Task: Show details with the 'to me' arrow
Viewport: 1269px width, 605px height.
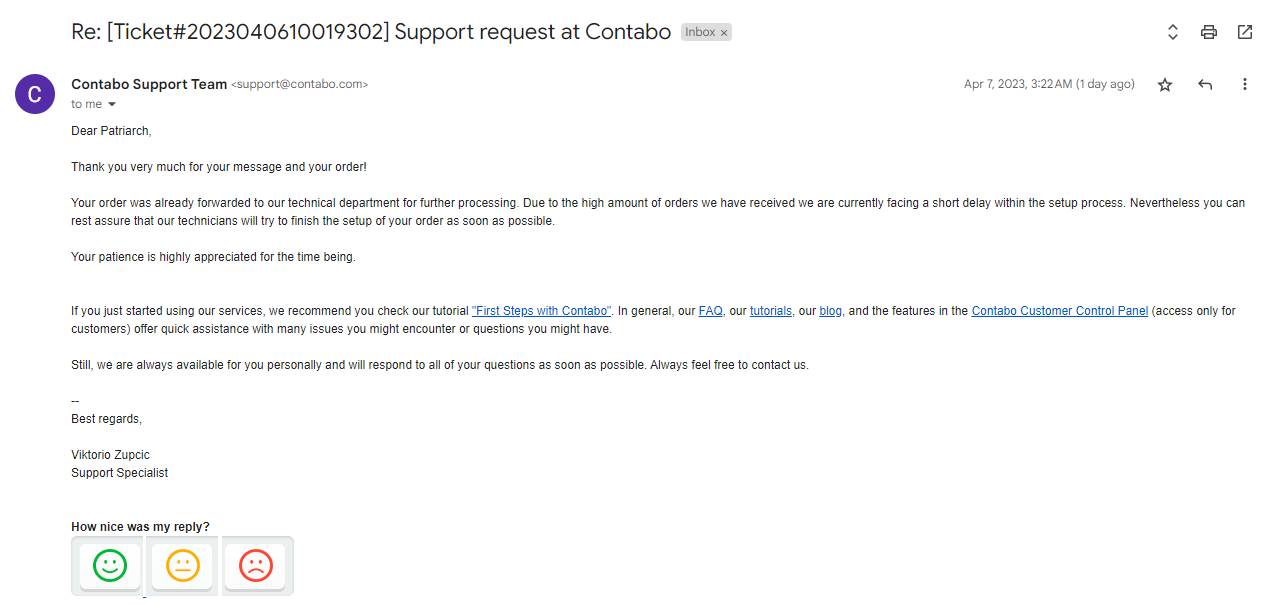Action: 112,104
